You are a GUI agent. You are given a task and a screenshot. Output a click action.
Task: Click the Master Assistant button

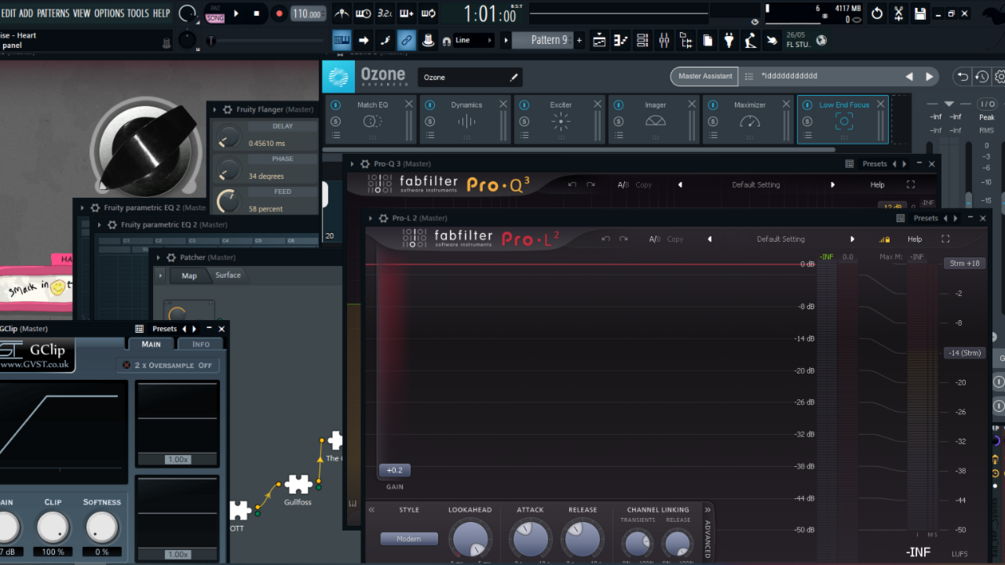pos(705,76)
